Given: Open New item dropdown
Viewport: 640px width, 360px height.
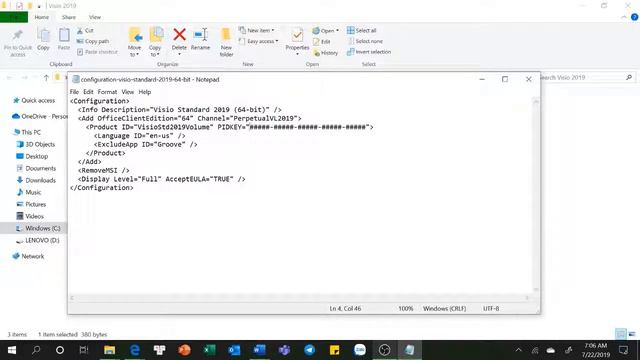Looking at the screenshot, I should click(257, 31).
